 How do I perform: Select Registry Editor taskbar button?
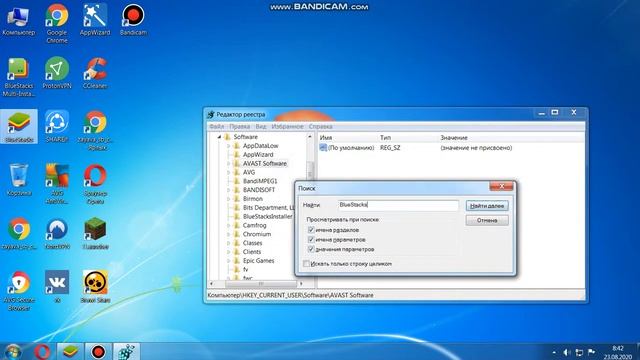(x=126, y=351)
